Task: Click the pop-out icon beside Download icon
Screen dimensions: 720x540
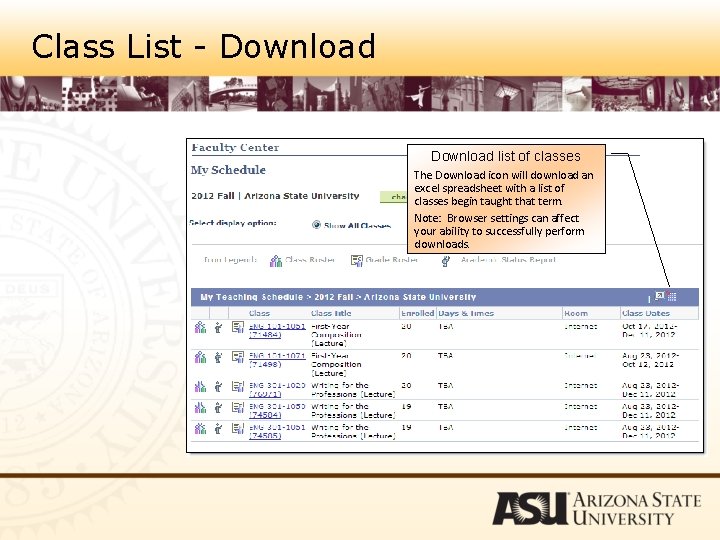Action: [x=660, y=296]
